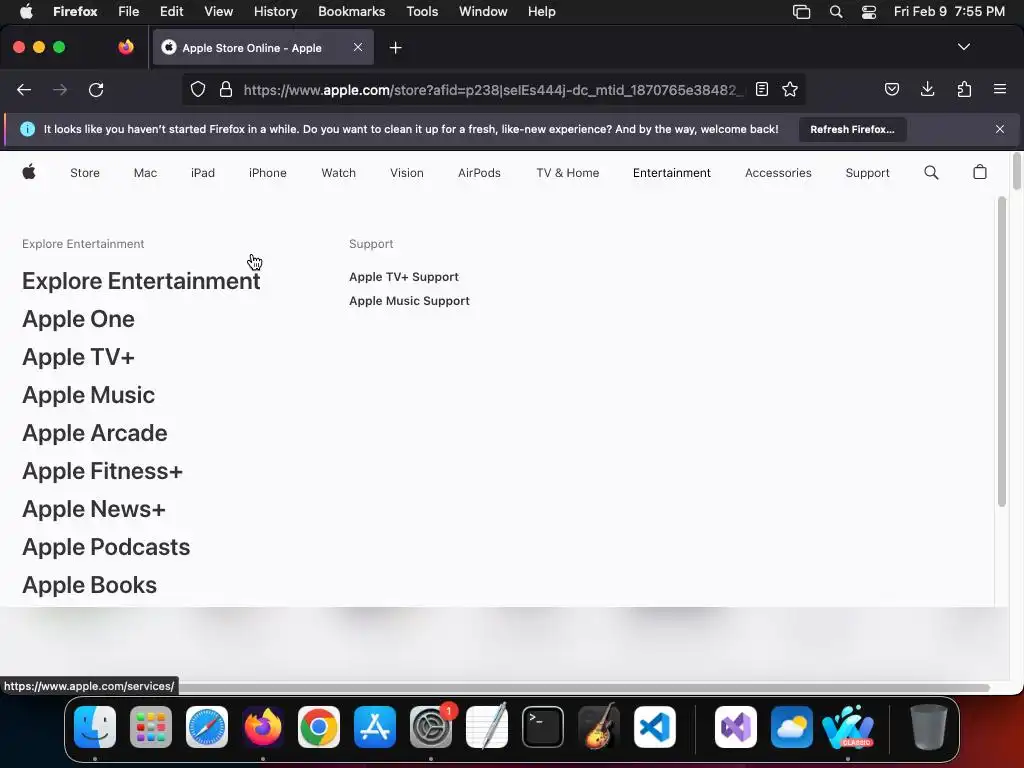Open the Apple TV+ Support link

click(x=404, y=277)
